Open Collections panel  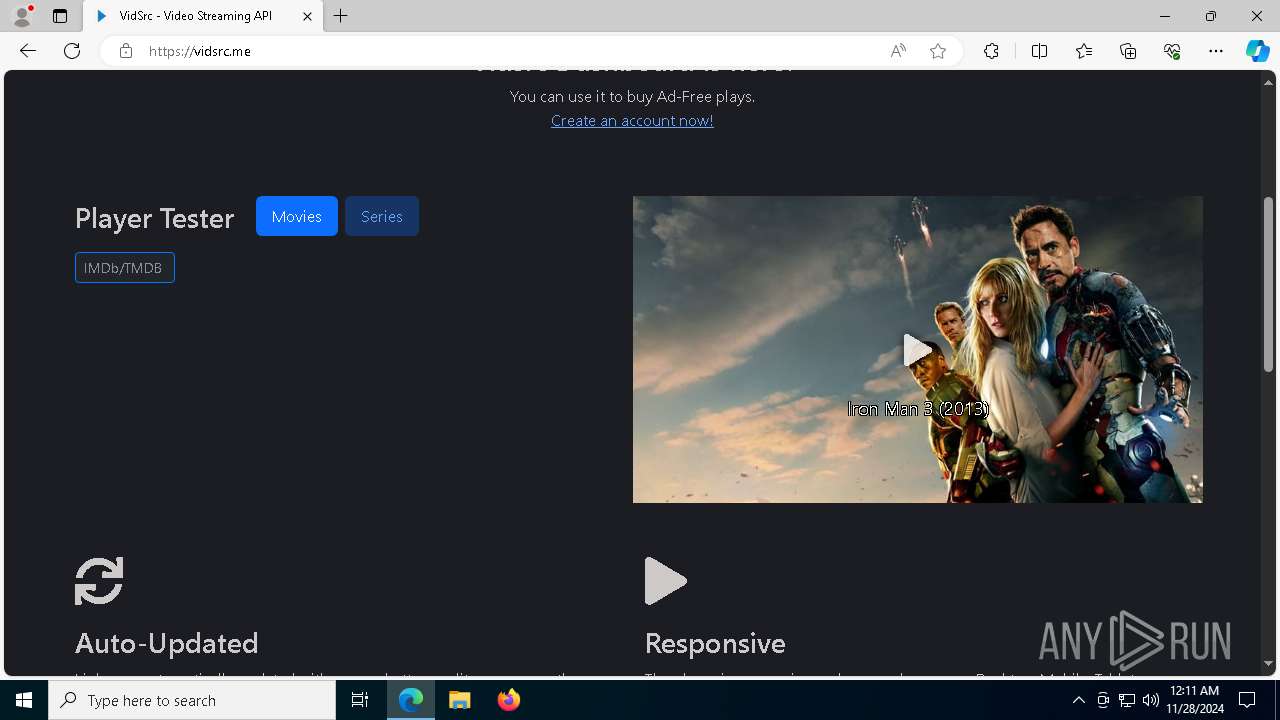click(x=1128, y=51)
